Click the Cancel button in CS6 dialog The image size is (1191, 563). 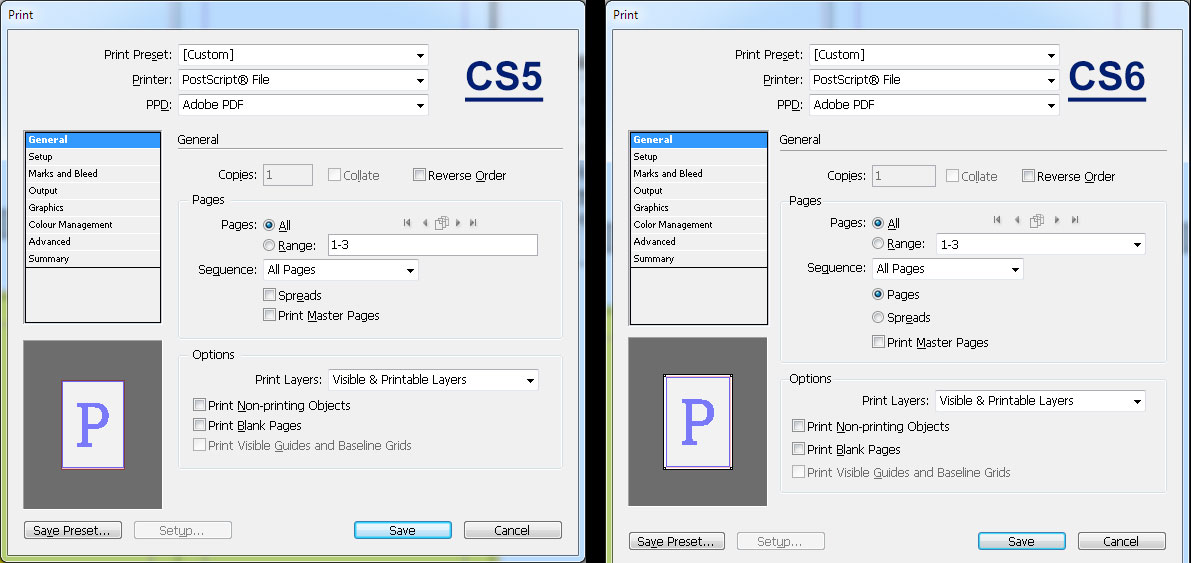coord(1122,541)
